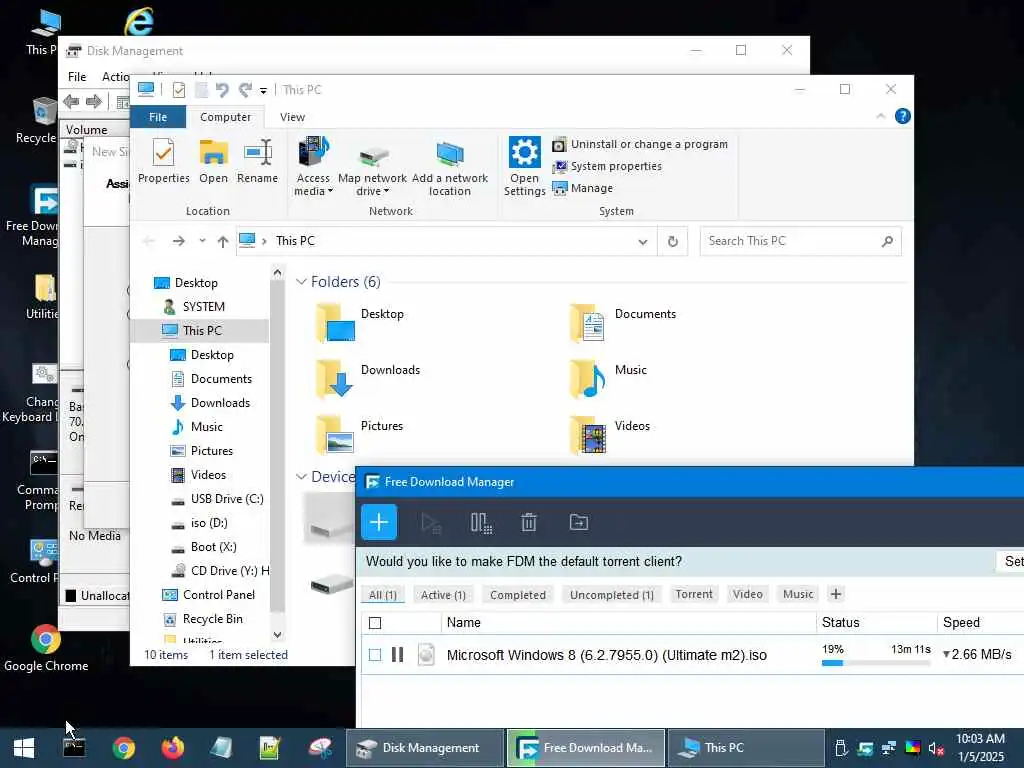This screenshot has width=1024, height=768.
Task: Click Manage in the System group
Action: click(583, 188)
